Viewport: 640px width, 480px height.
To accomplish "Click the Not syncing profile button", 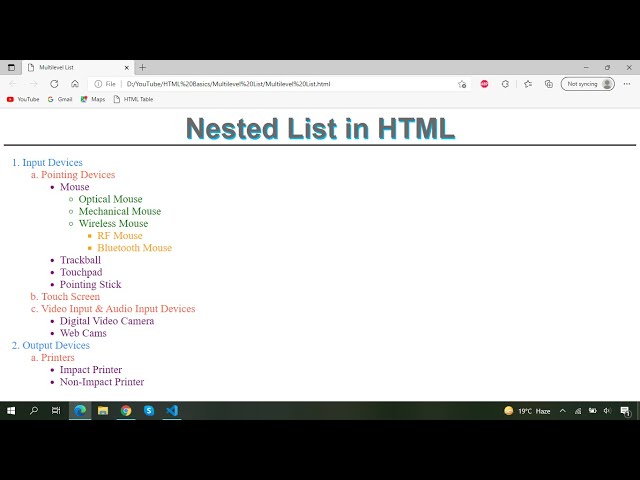I will tap(587, 84).
